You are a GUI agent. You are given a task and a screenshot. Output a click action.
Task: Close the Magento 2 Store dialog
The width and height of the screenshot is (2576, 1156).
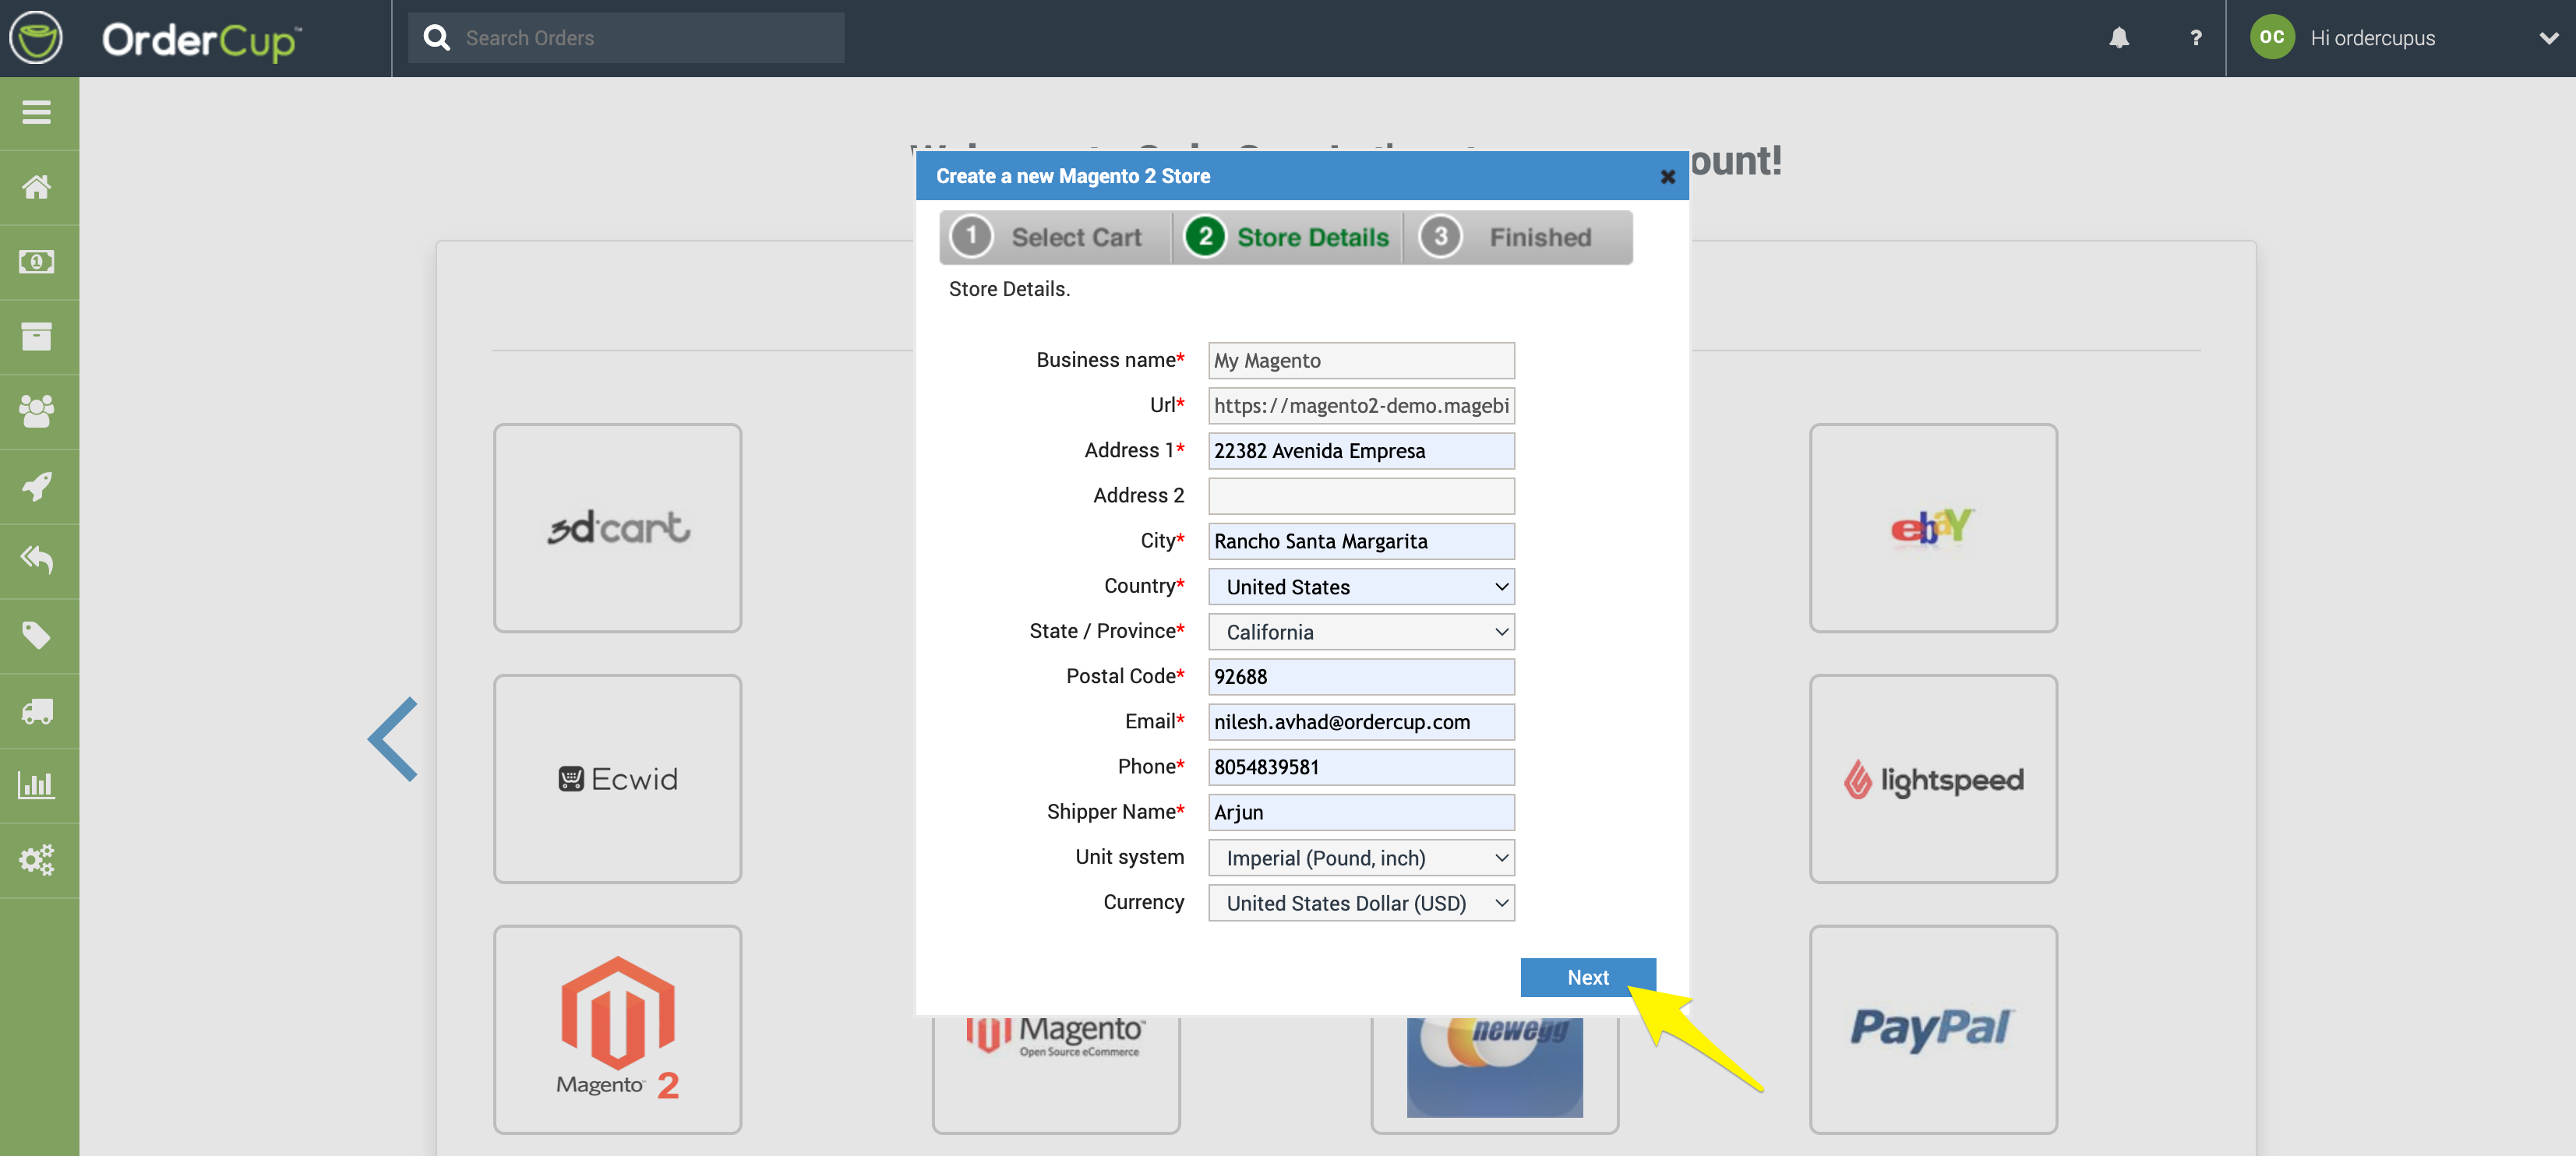tap(1667, 177)
